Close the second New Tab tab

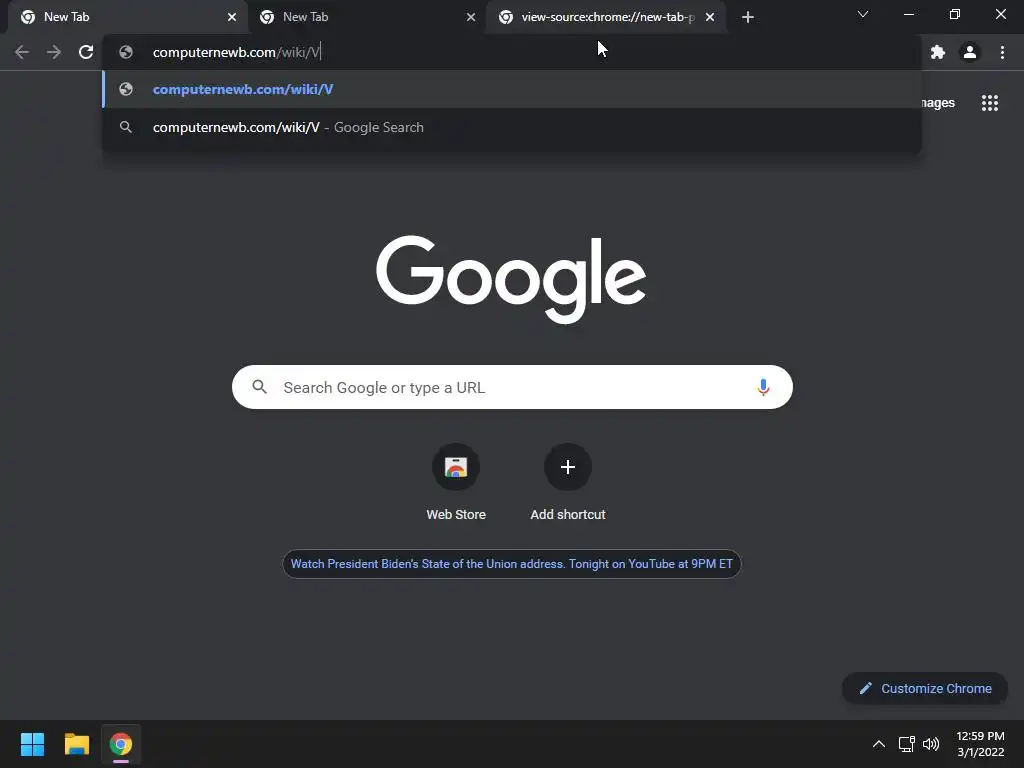pos(471,17)
